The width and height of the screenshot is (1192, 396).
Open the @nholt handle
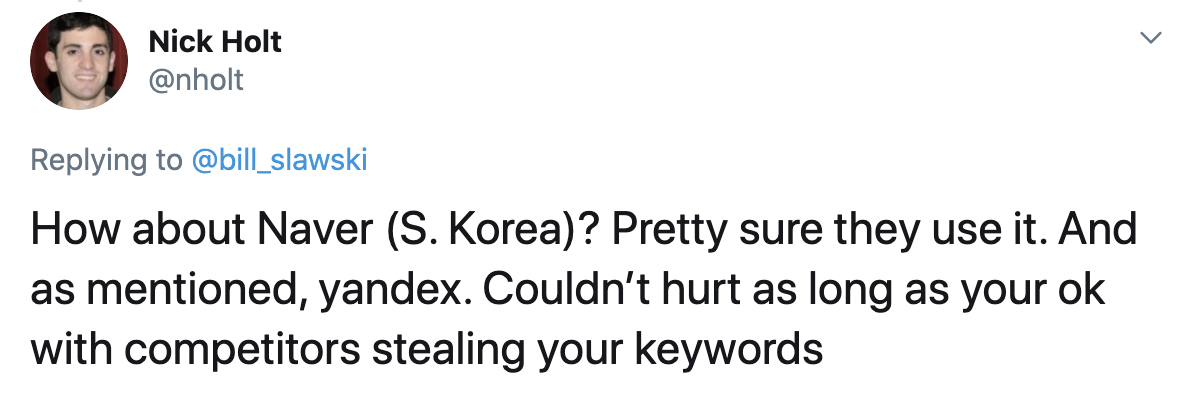click(x=196, y=79)
